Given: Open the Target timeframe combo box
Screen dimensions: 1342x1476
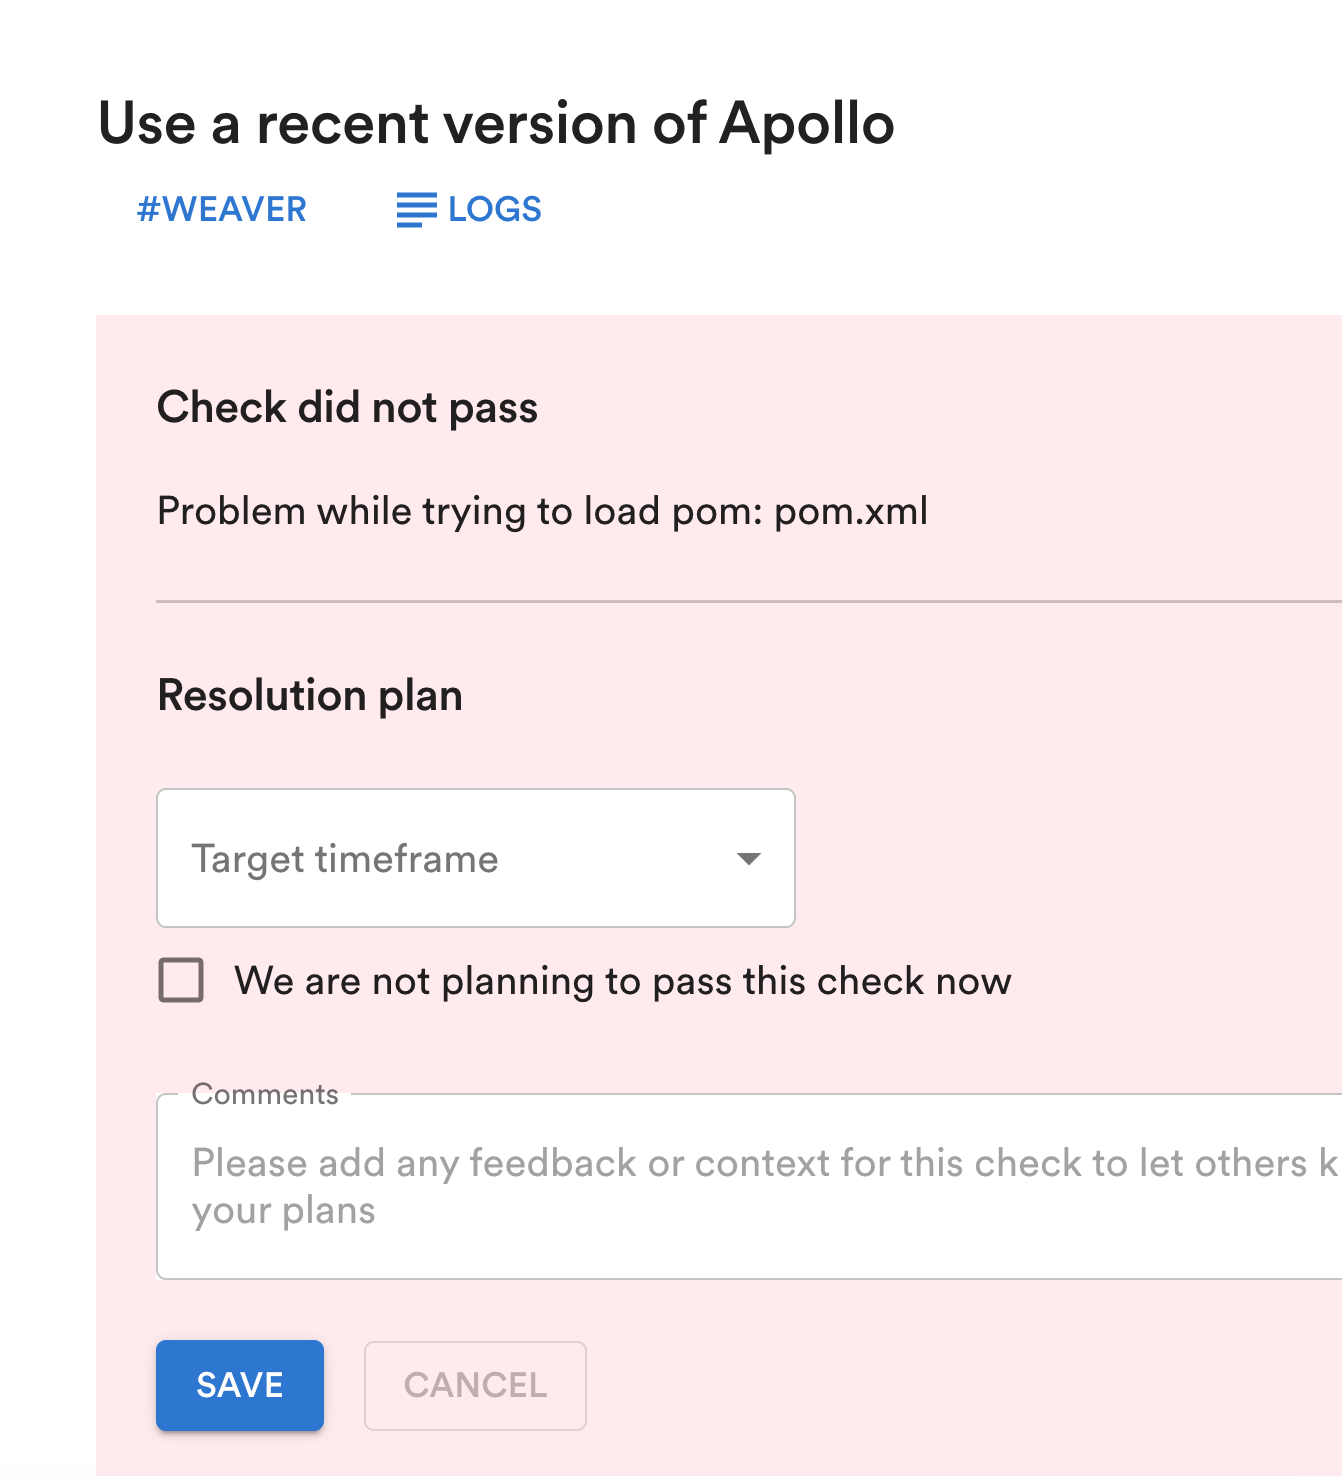Looking at the screenshot, I should [x=476, y=858].
